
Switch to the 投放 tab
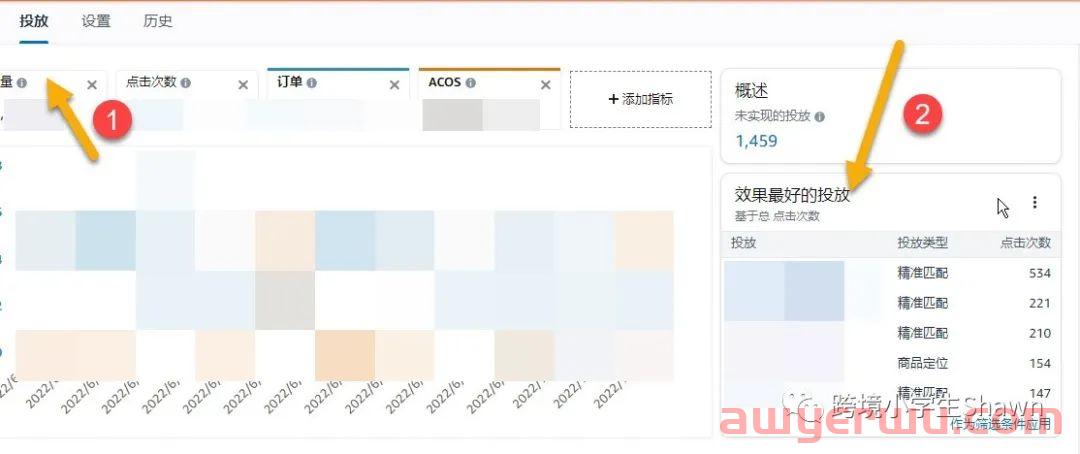34,21
